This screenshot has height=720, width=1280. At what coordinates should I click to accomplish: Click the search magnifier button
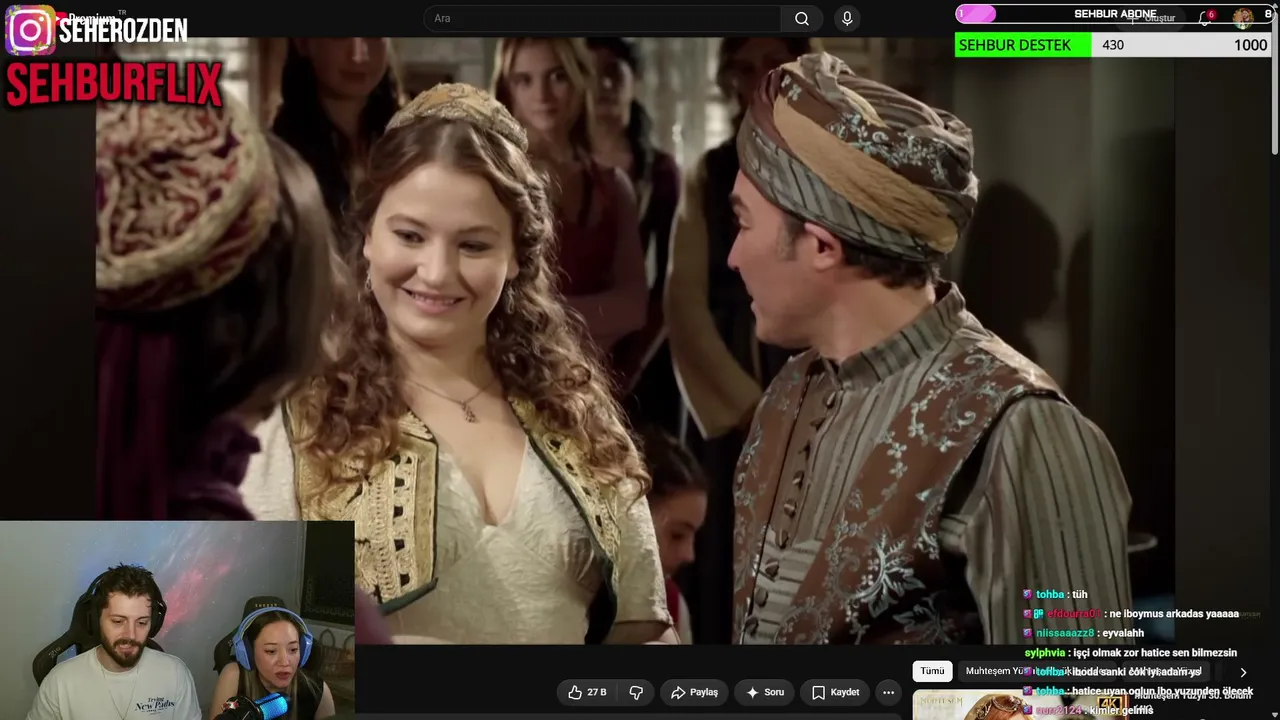(x=802, y=18)
